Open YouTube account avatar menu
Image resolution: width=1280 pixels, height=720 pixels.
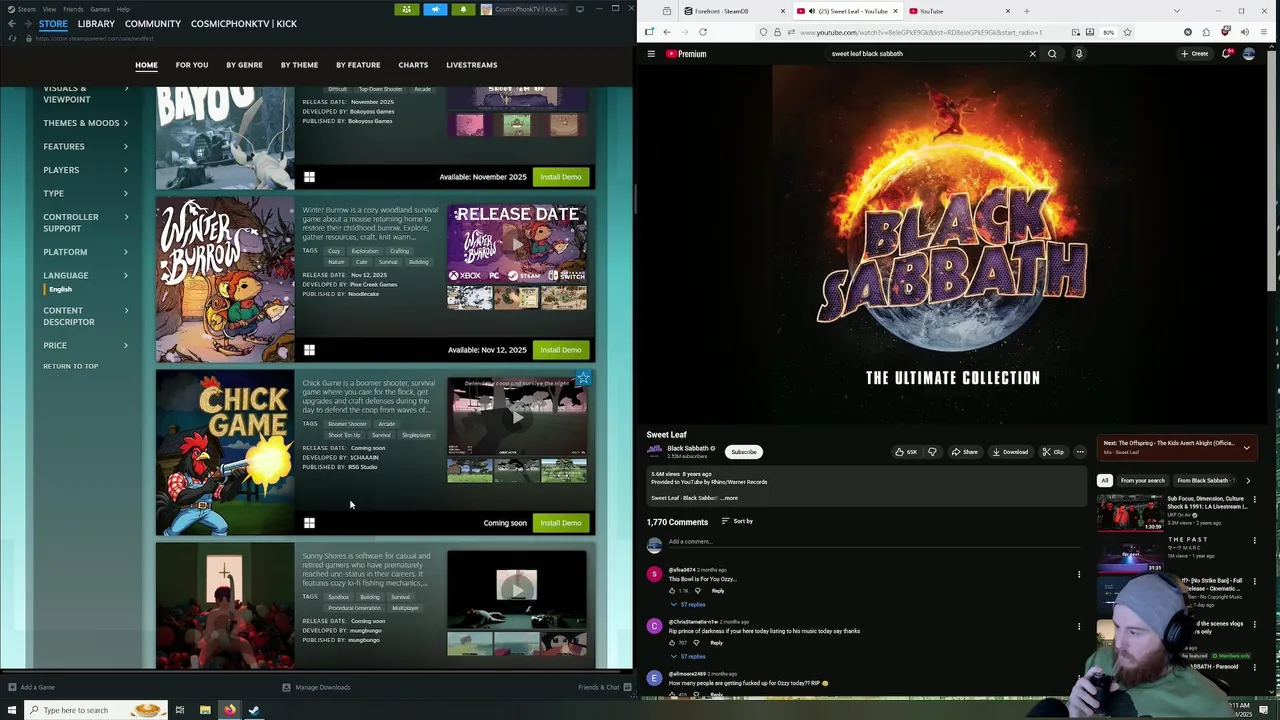click(1249, 54)
